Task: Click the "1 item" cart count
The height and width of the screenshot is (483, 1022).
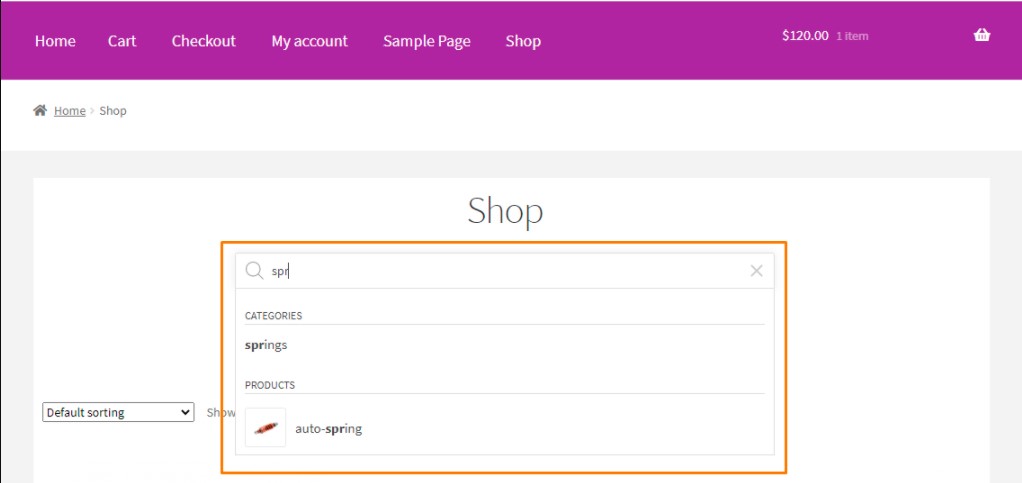Action: coord(852,36)
